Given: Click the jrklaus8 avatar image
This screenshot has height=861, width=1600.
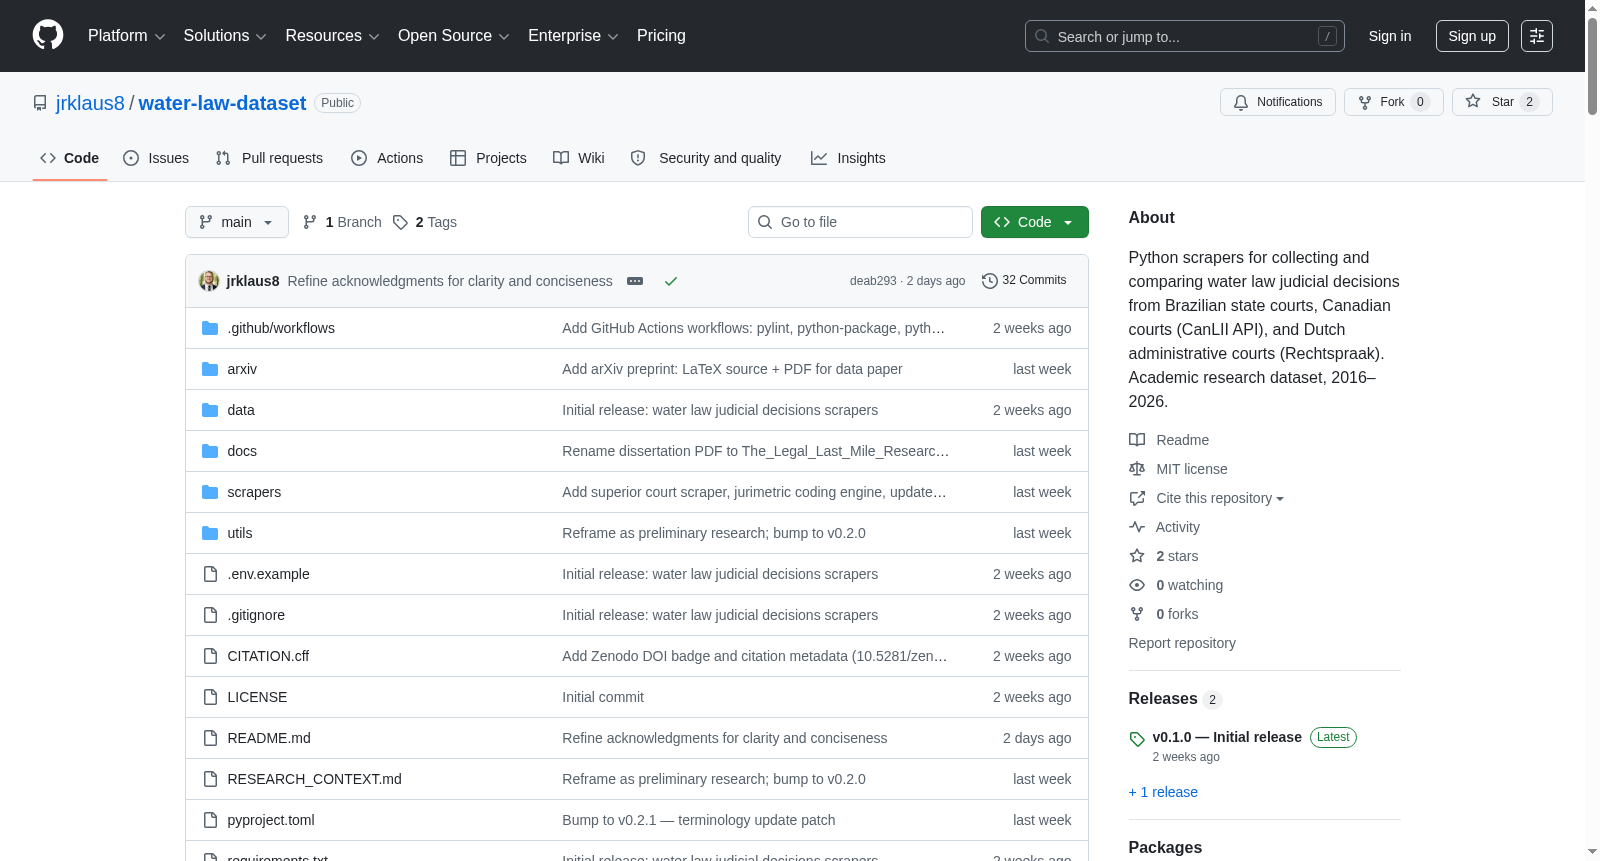Looking at the screenshot, I should (209, 281).
